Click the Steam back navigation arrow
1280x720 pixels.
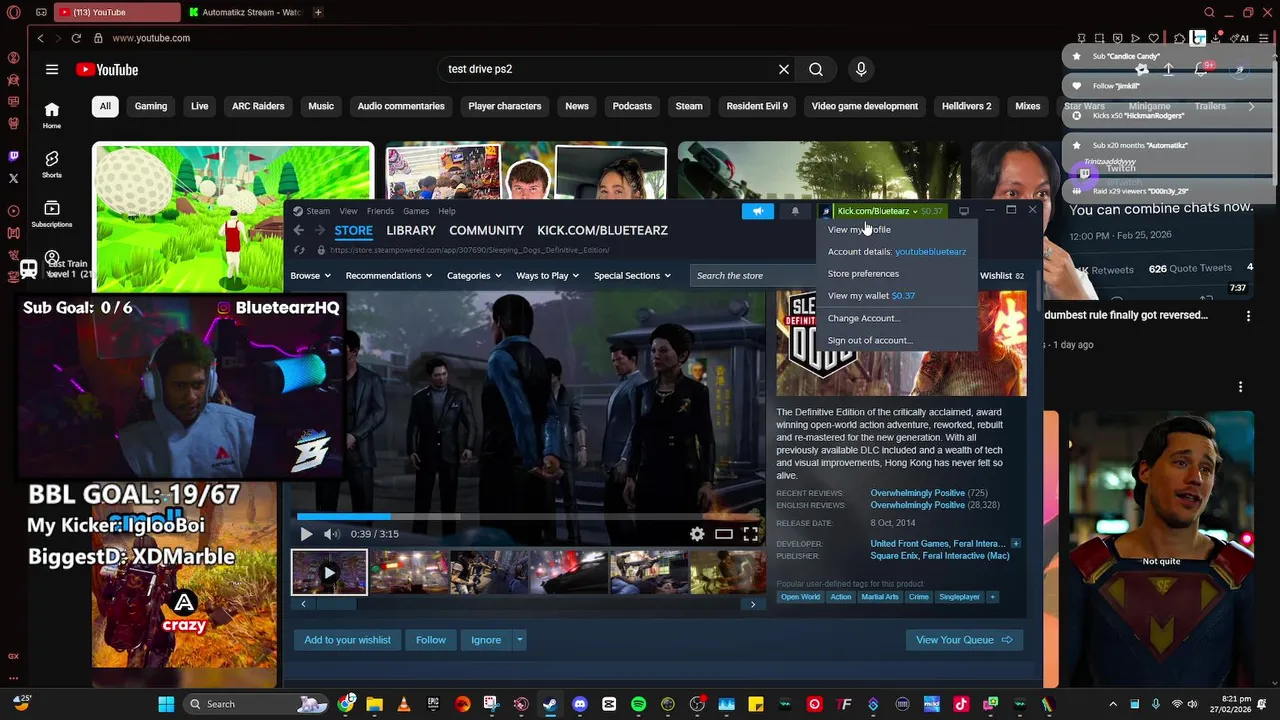[298, 230]
